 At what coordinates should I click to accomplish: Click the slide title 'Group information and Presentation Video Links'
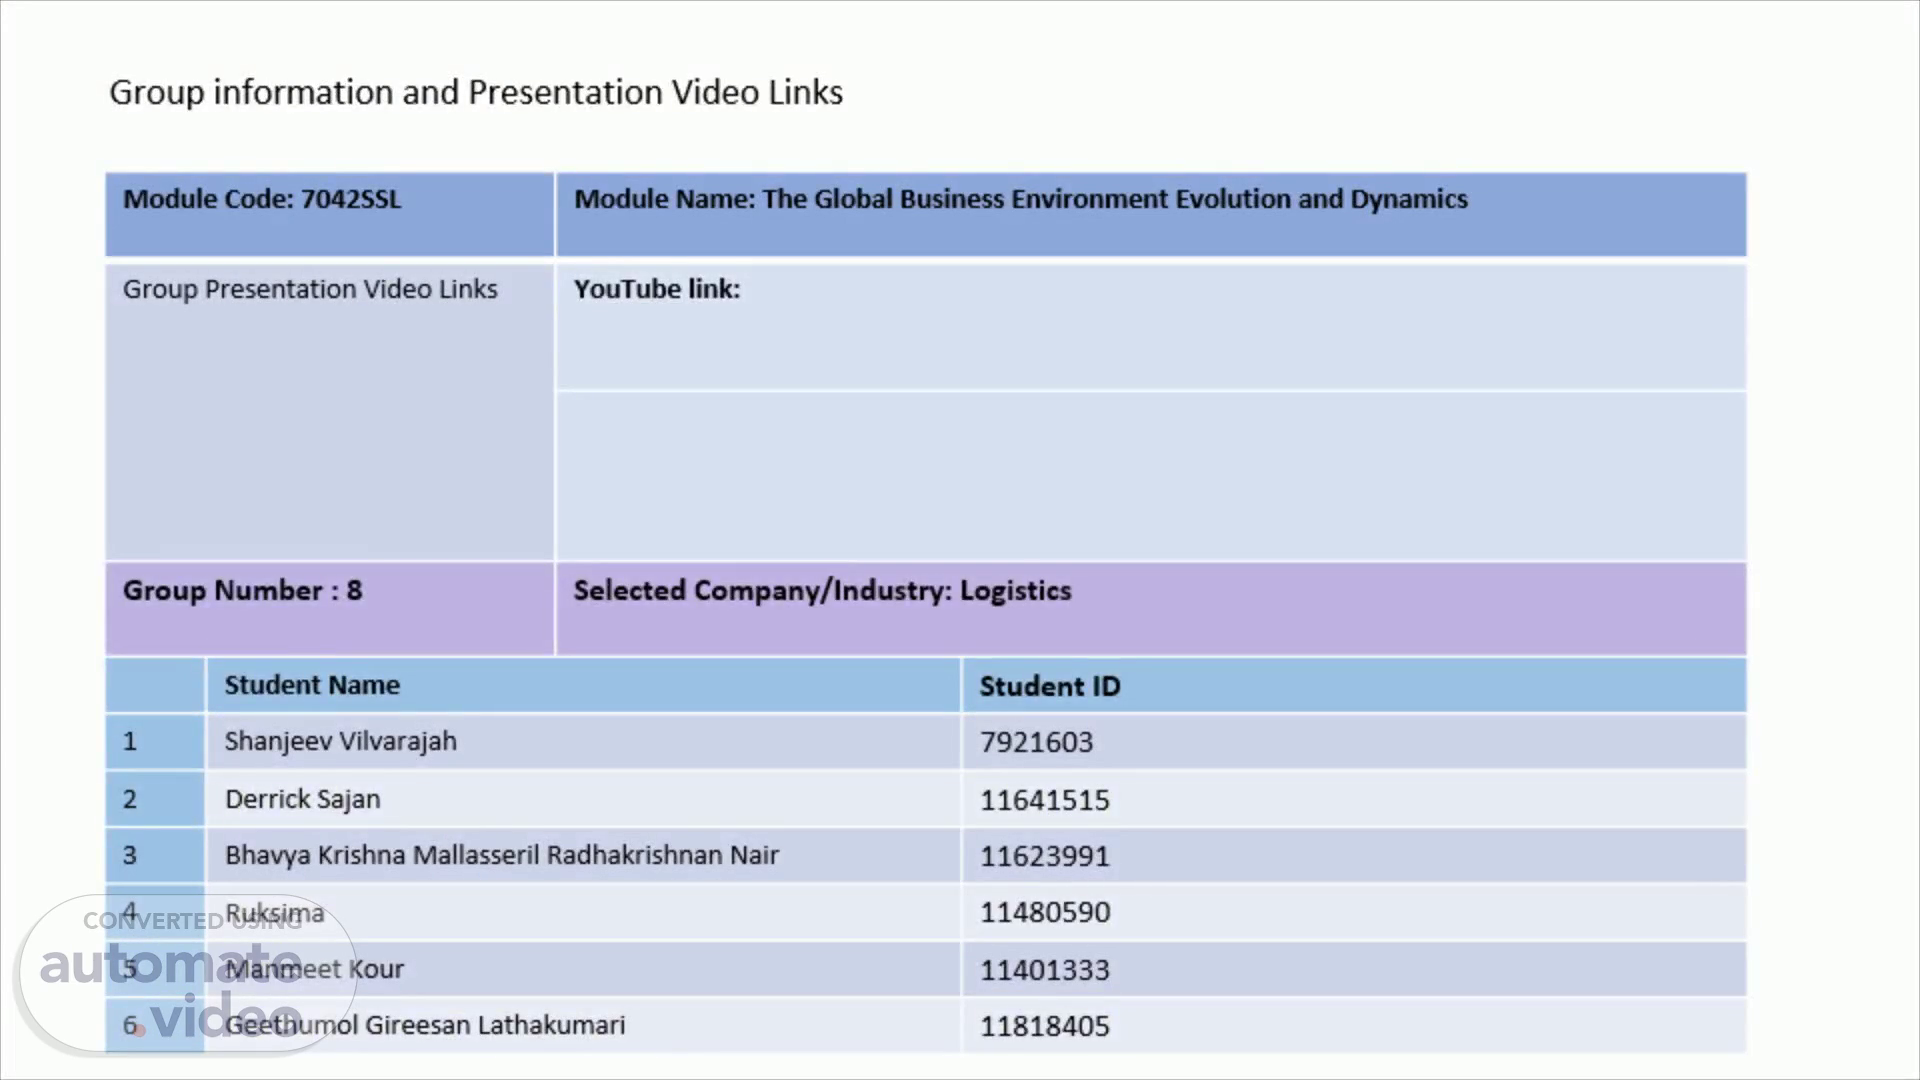(476, 92)
